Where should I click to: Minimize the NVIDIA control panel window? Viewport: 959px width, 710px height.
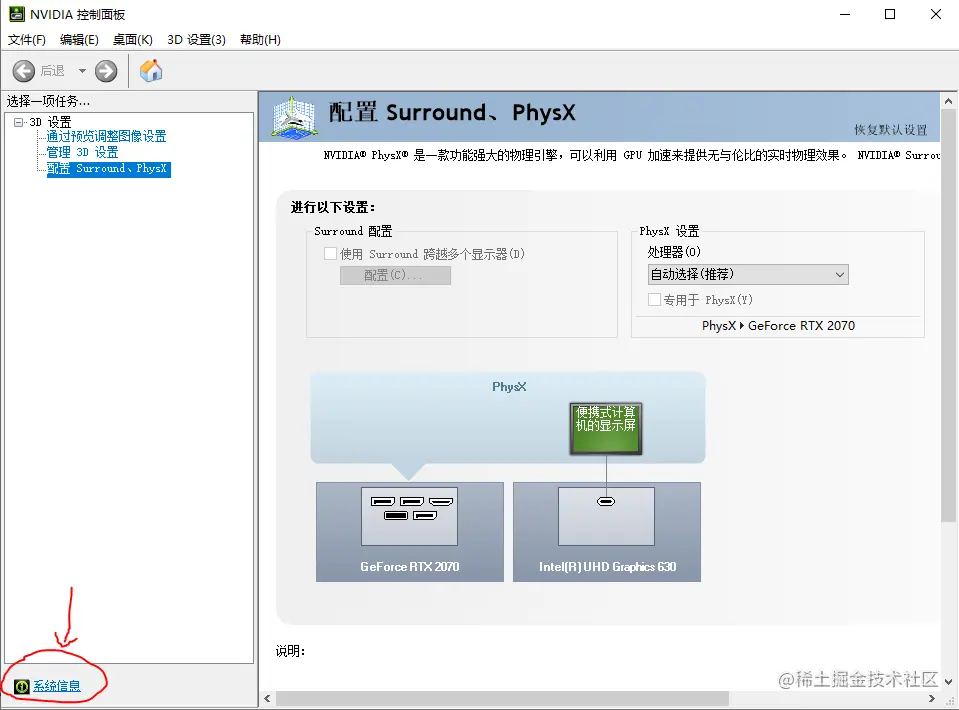(845, 14)
